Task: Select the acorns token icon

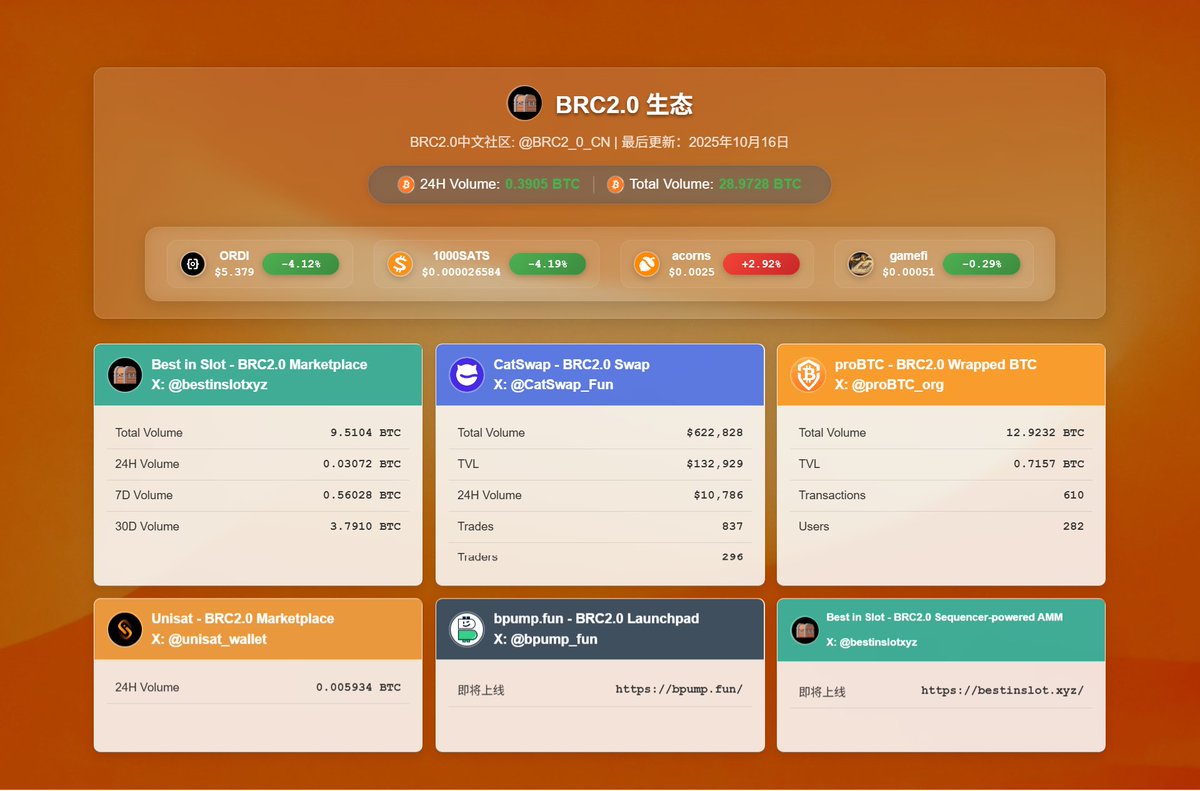Action: tap(646, 264)
